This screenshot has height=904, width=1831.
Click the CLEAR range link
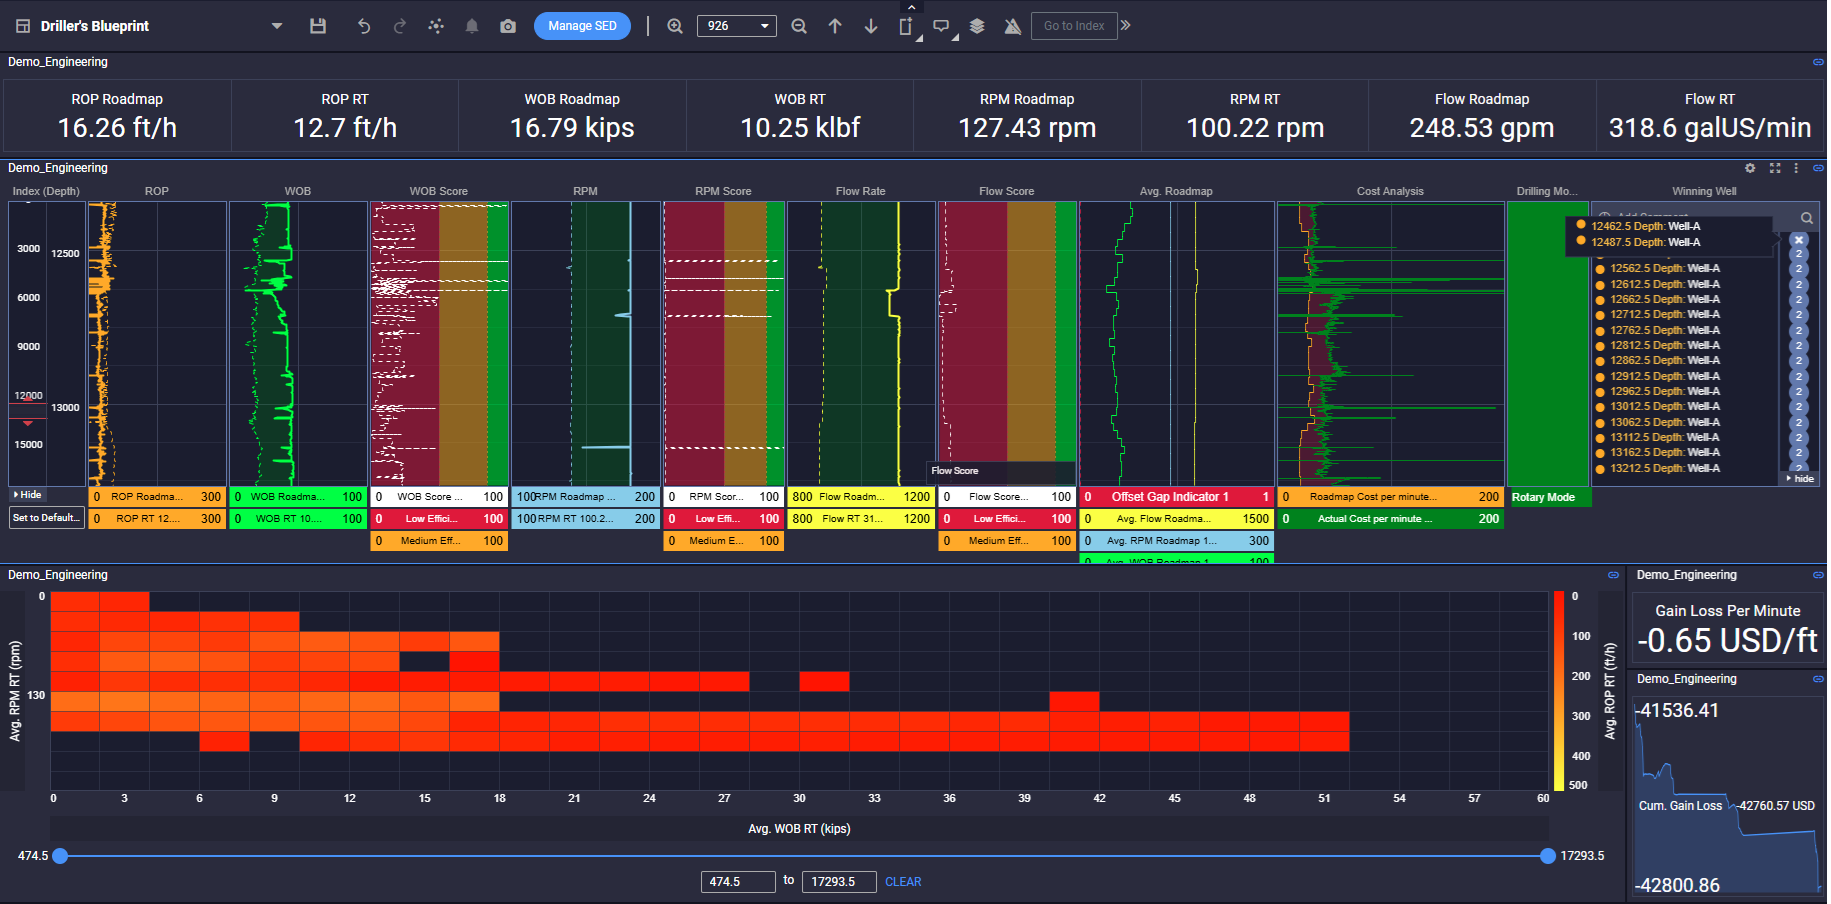coord(903,882)
